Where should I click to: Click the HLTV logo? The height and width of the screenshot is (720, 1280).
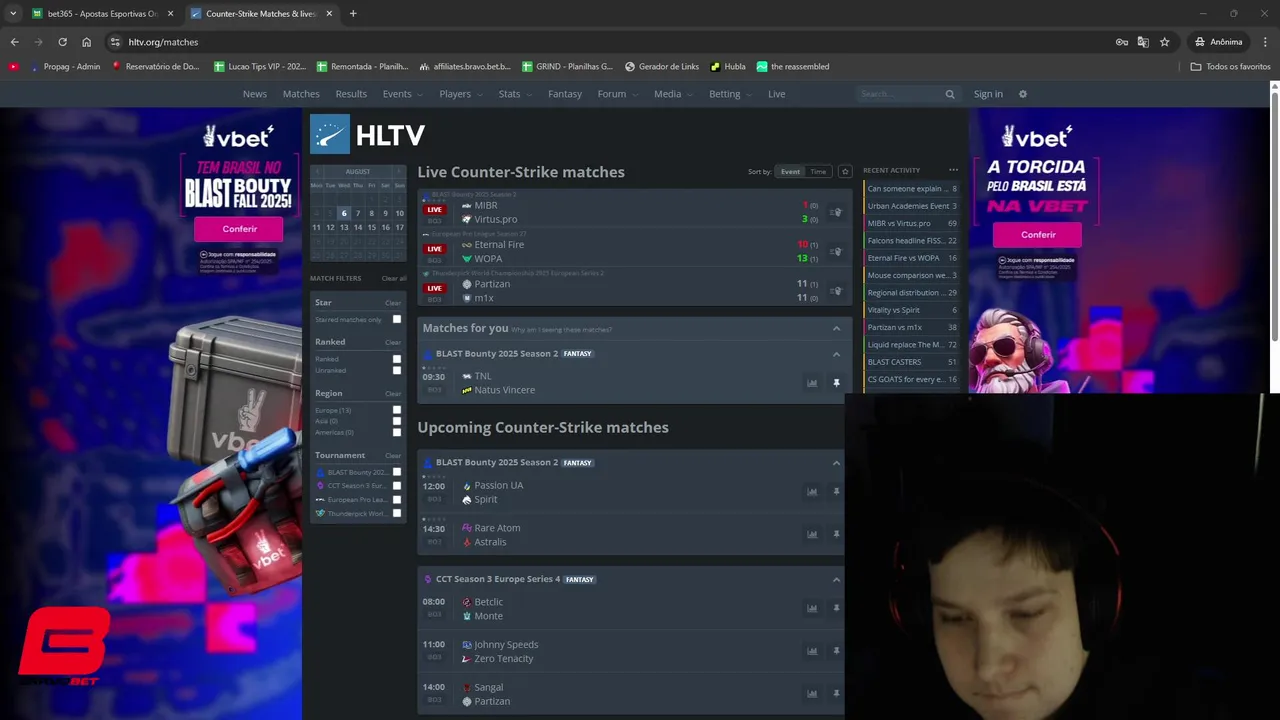pyautogui.click(x=367, y=134)
